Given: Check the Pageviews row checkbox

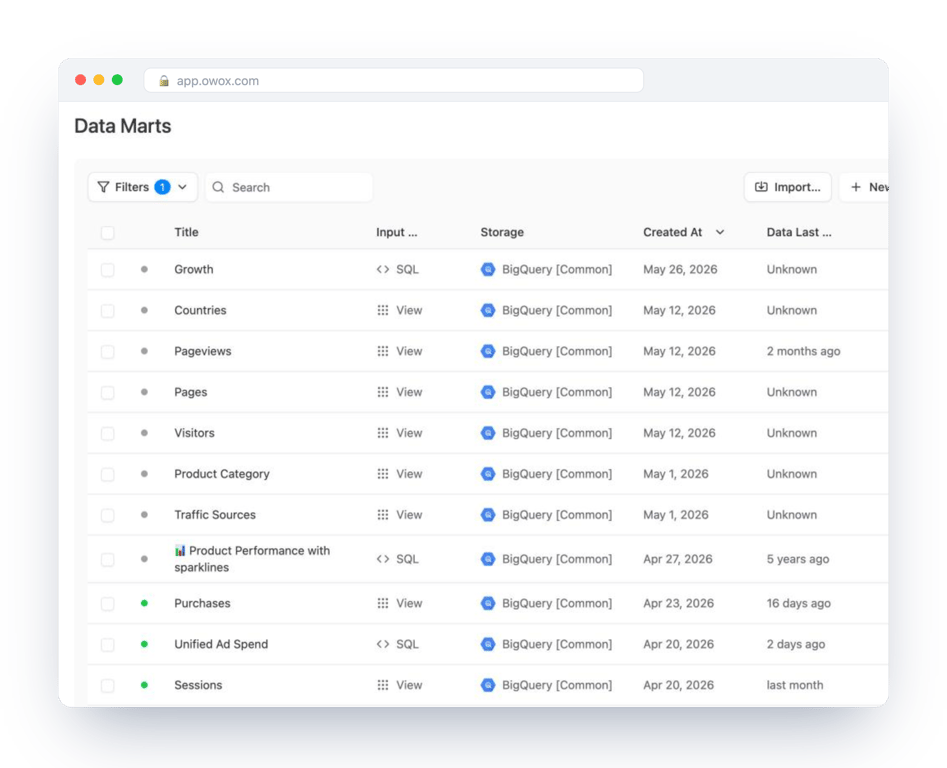Looking at the screenshot, I should pyautogui.click(x=108, y=351).
